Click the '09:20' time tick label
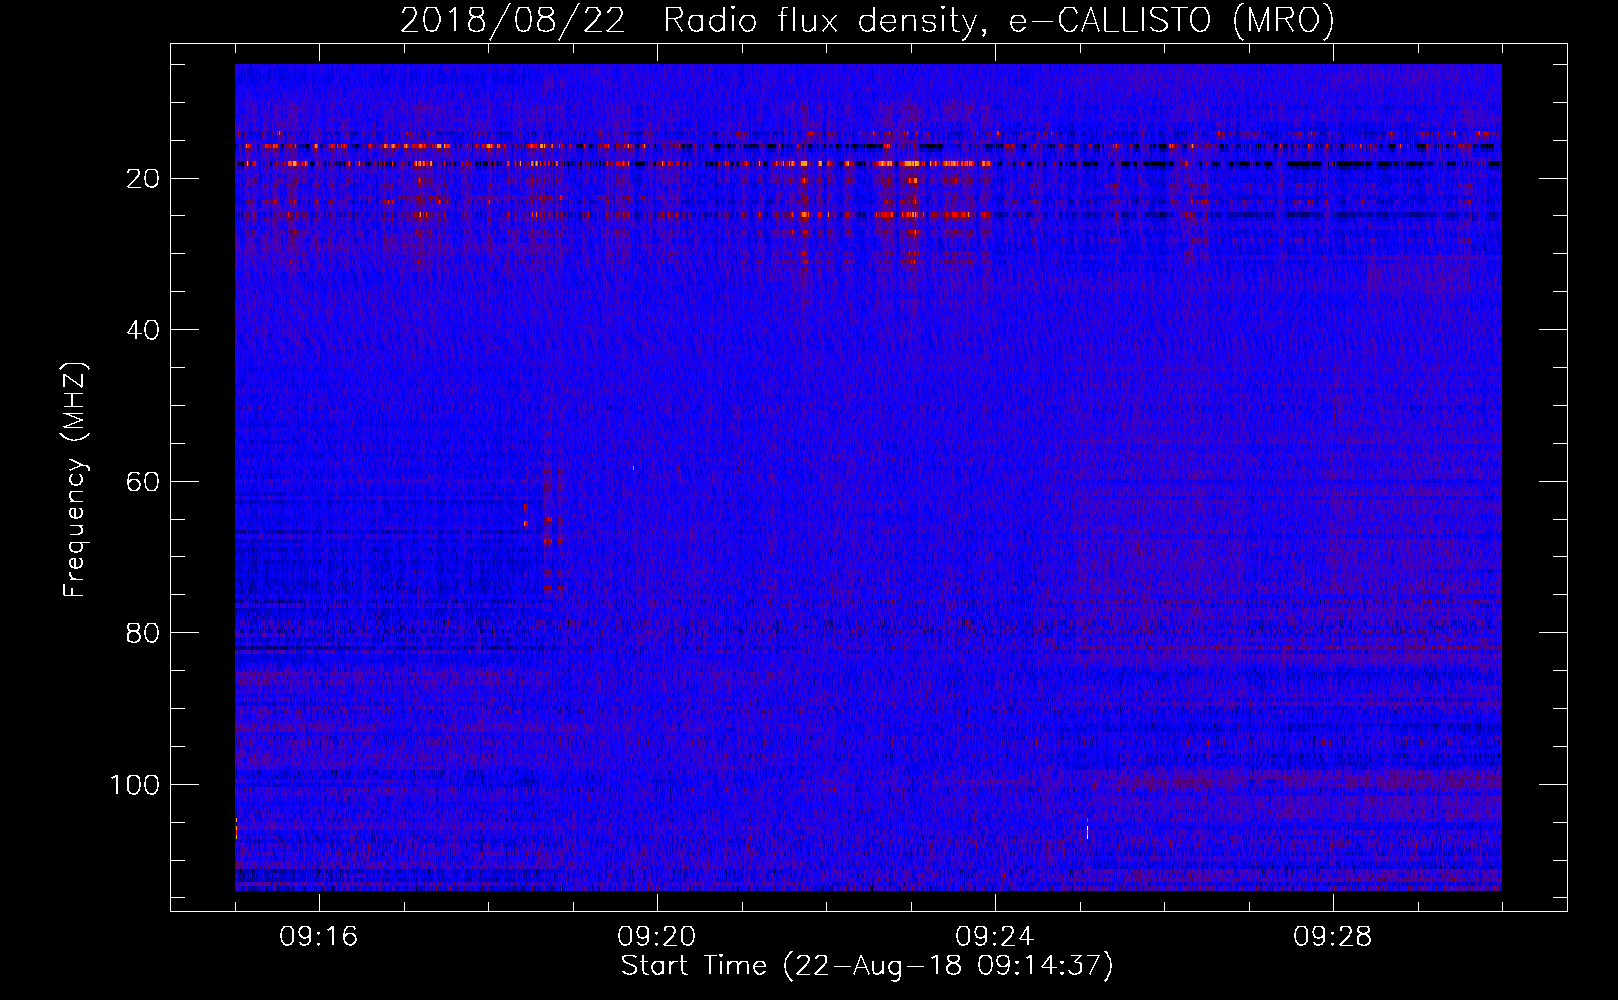Viewport: 1618px width, 1000px height. pyautogui.click(x=657, y=937)
